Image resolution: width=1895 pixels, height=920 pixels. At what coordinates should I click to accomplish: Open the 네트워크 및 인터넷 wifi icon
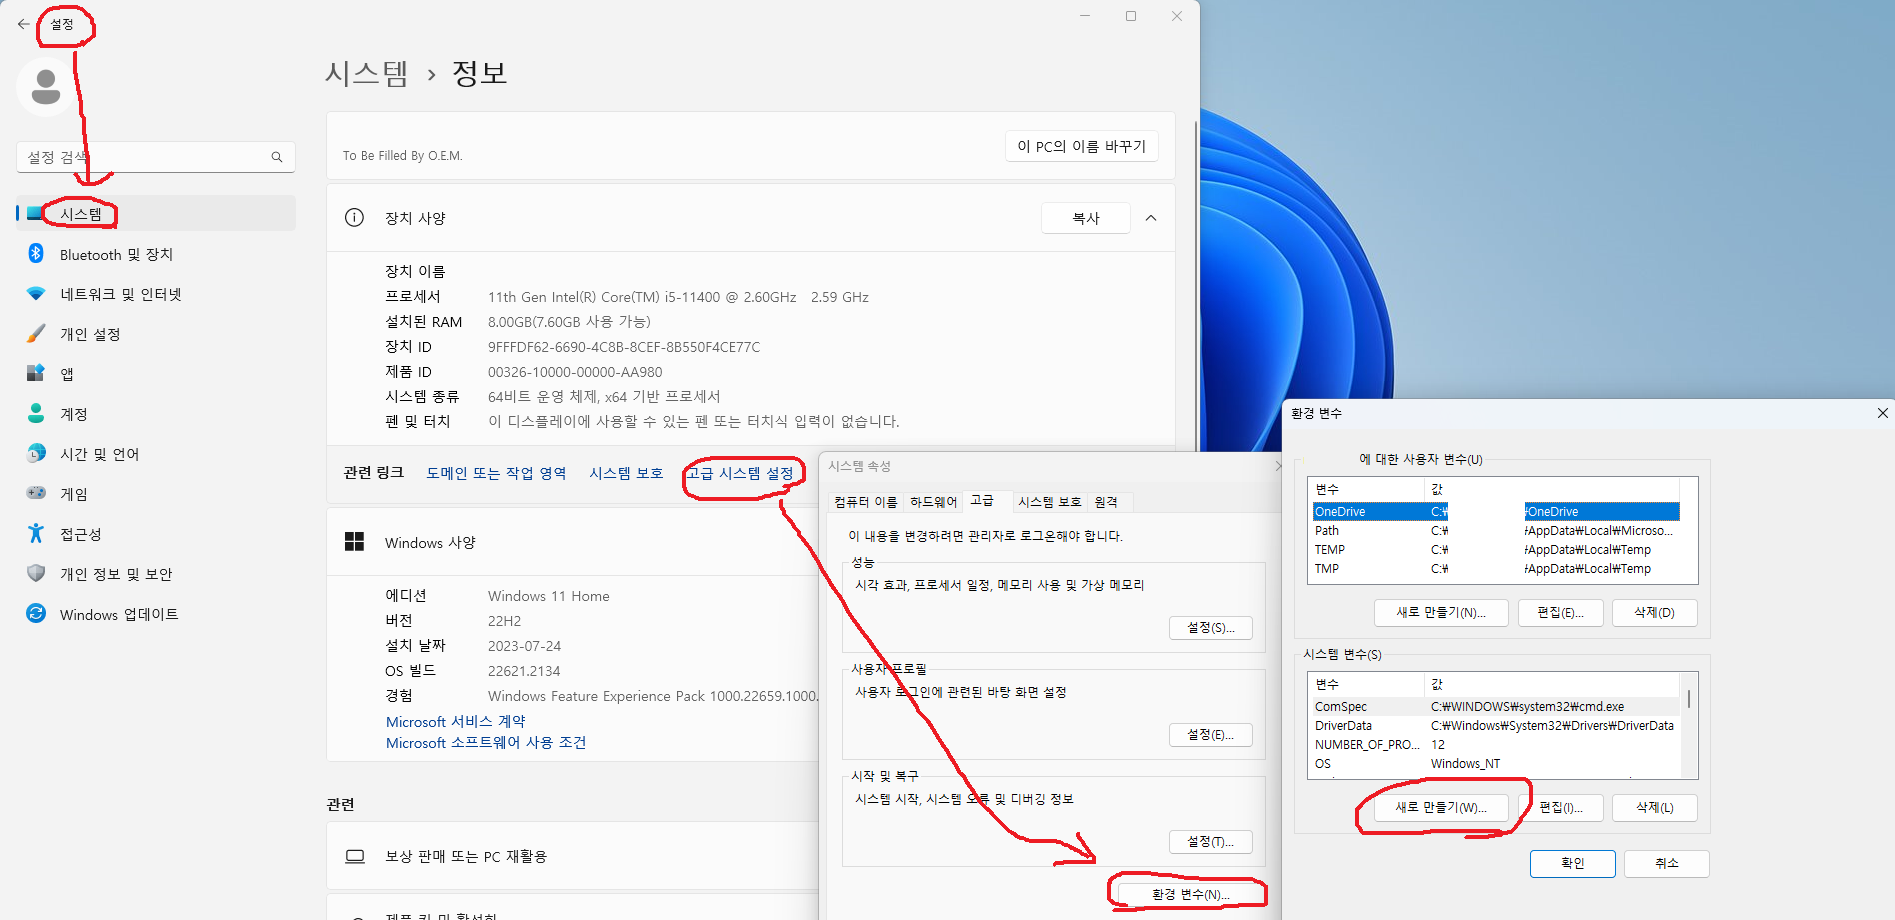(x=36, y=294)
